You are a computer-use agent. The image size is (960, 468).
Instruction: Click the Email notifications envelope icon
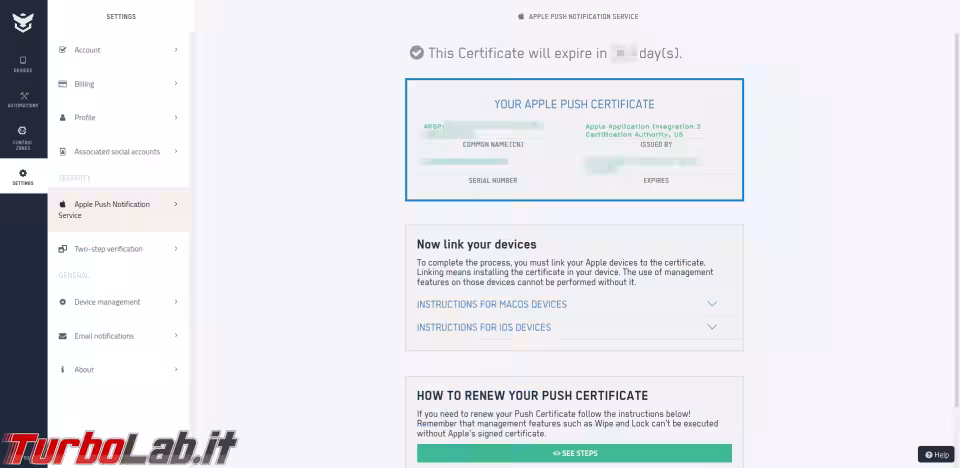click(x=62, y=336)
